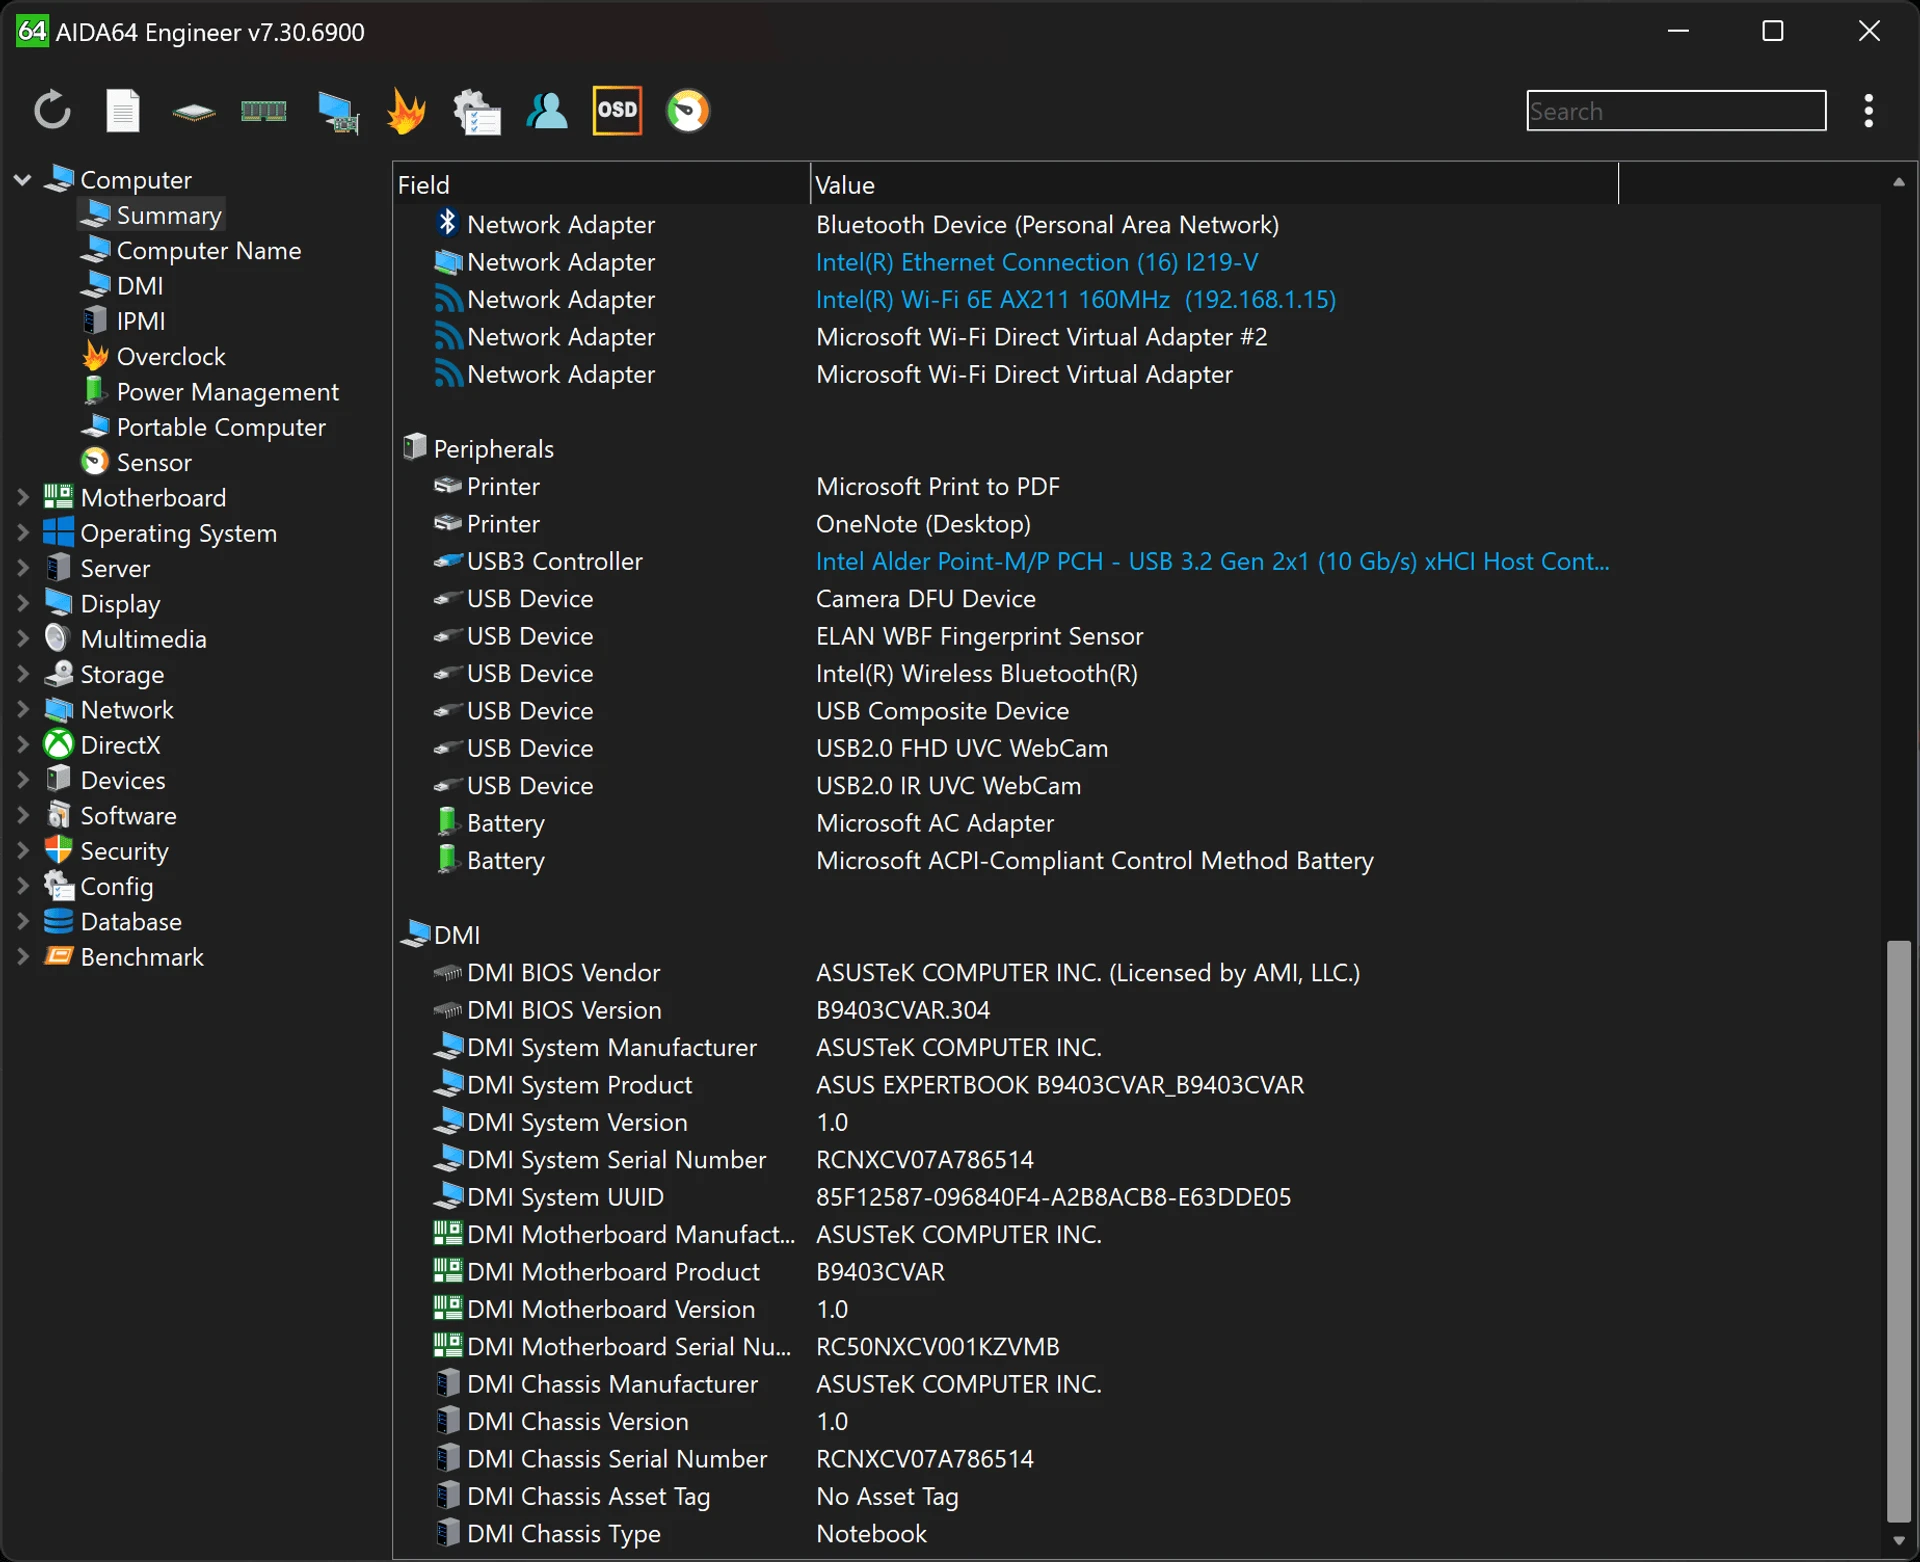Select the DMI group header in list

tap(441, 935)
